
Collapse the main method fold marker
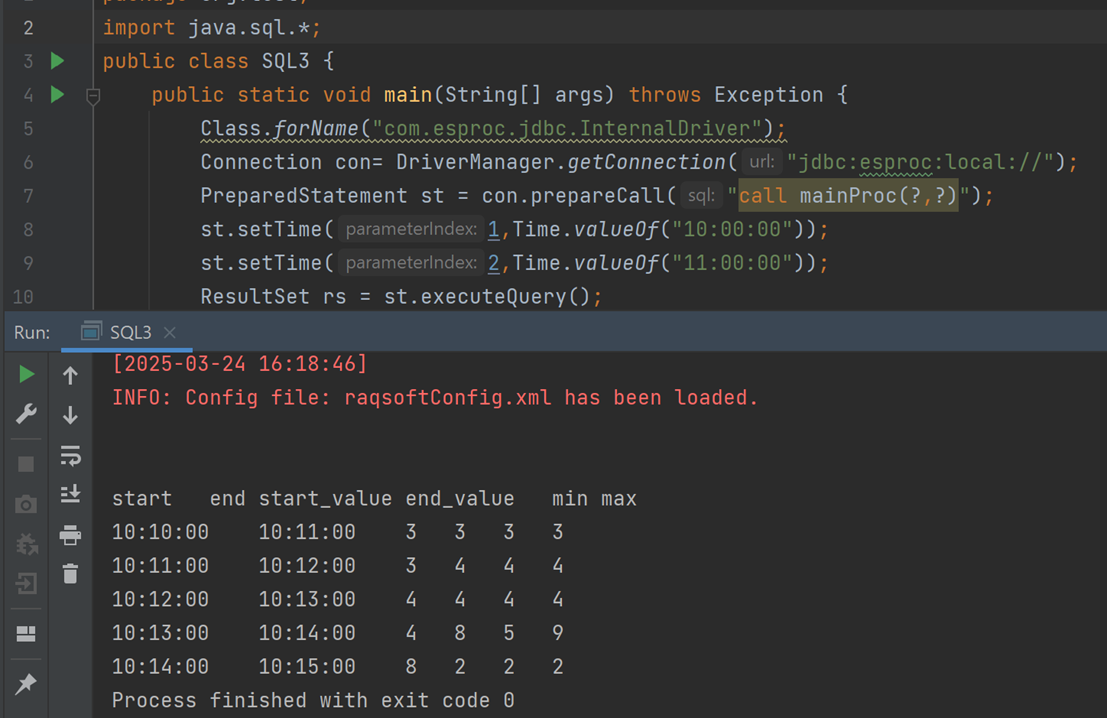93,96
